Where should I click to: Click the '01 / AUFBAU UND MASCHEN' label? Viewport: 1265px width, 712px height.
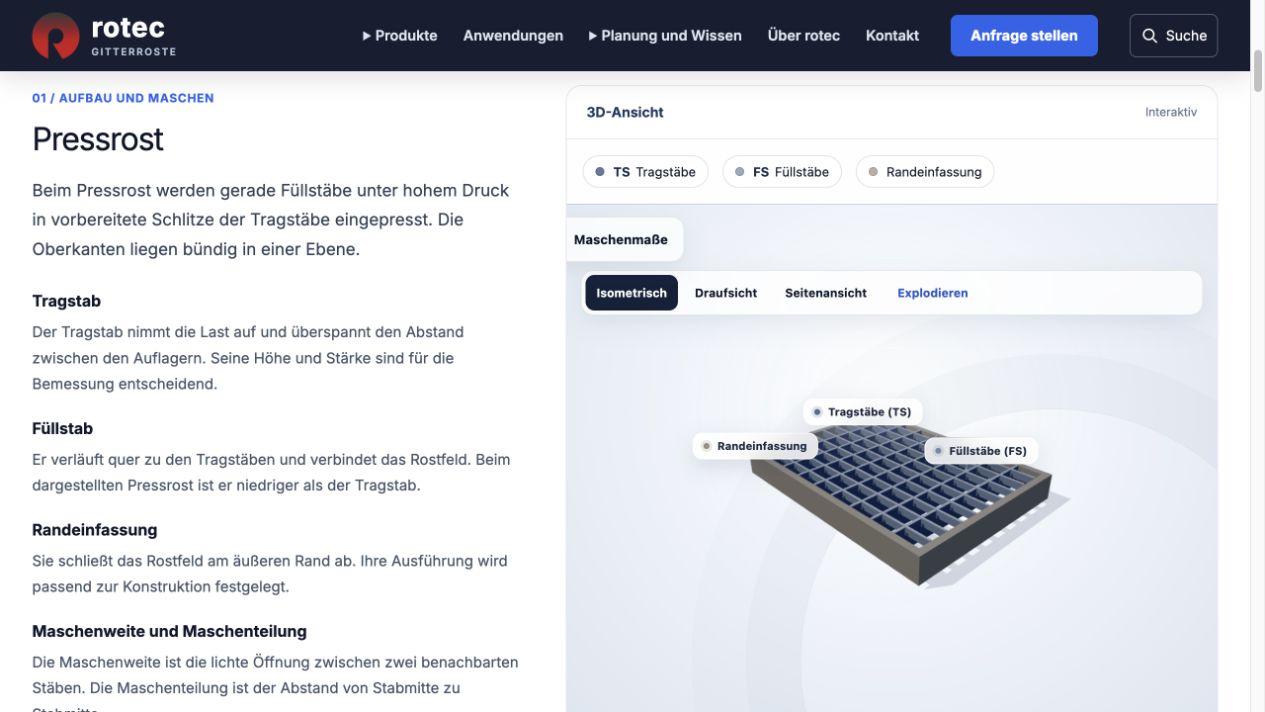[x=123, y=98]
